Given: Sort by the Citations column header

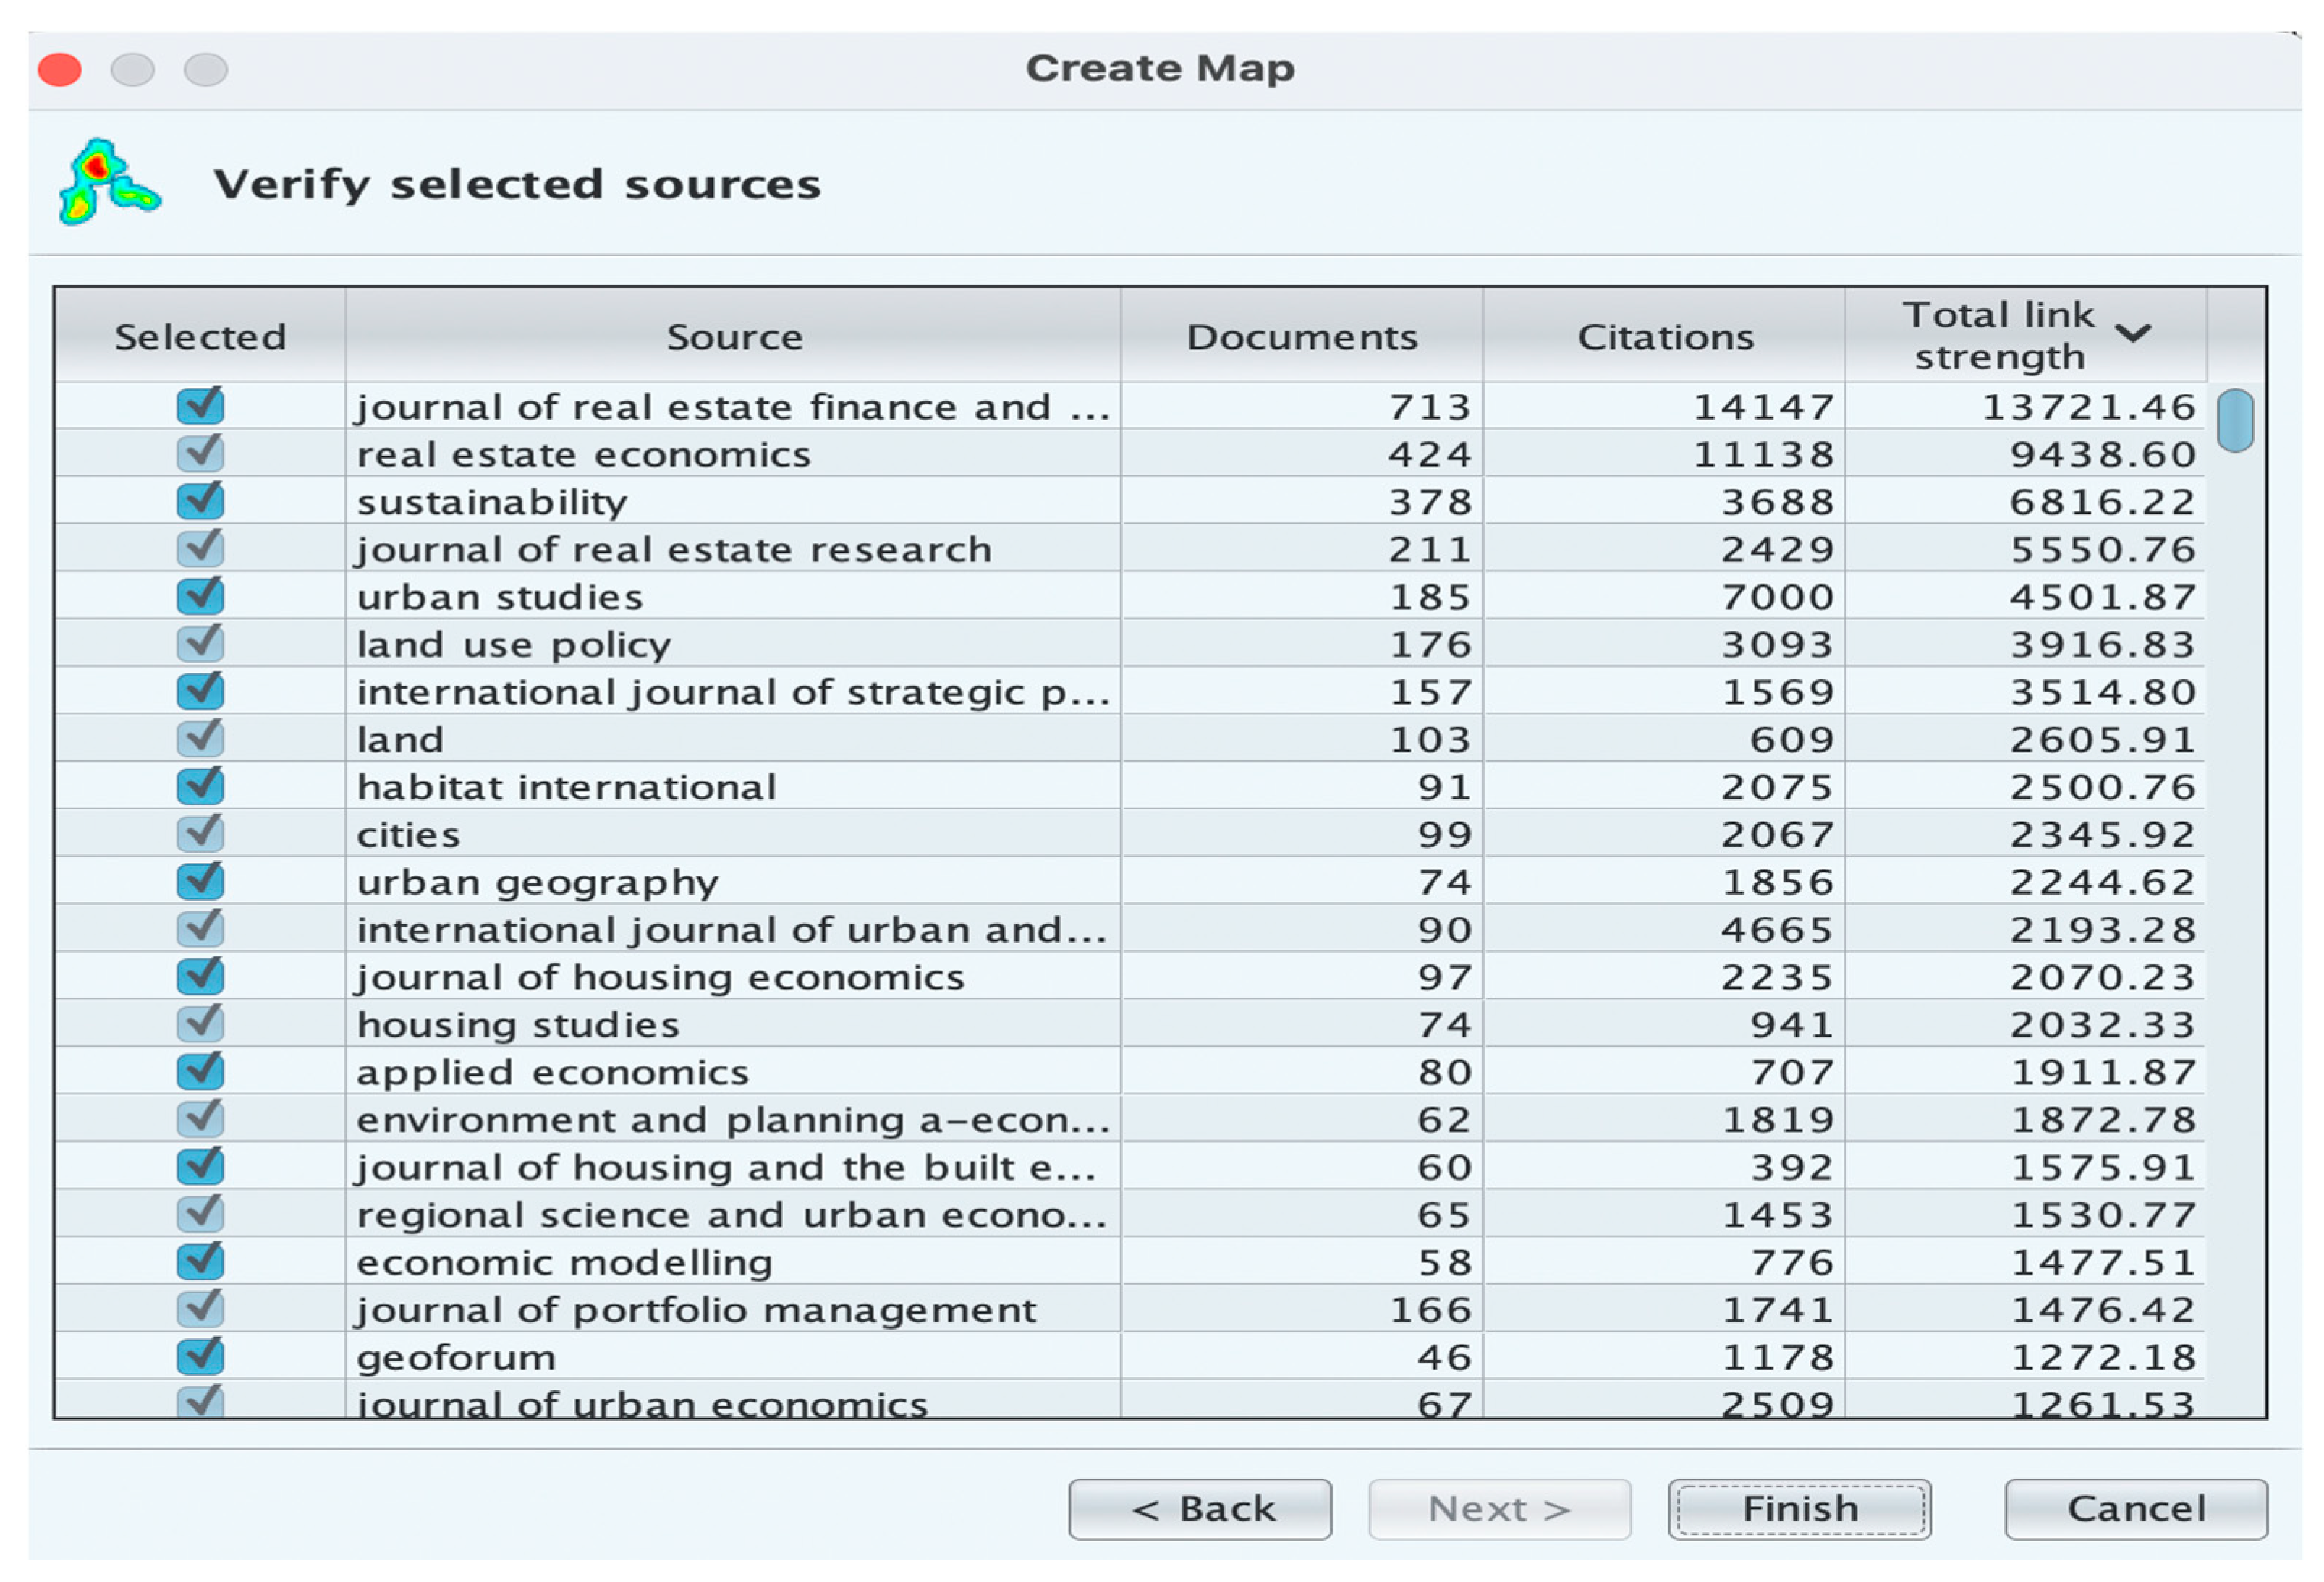Looking at the screenshot, I should coord(1665,337).
